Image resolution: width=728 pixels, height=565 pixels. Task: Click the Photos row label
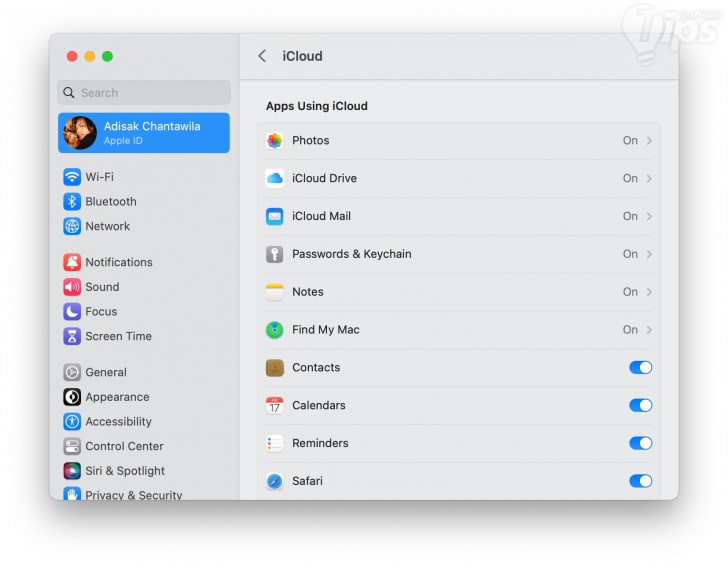[x=311, y=141]
